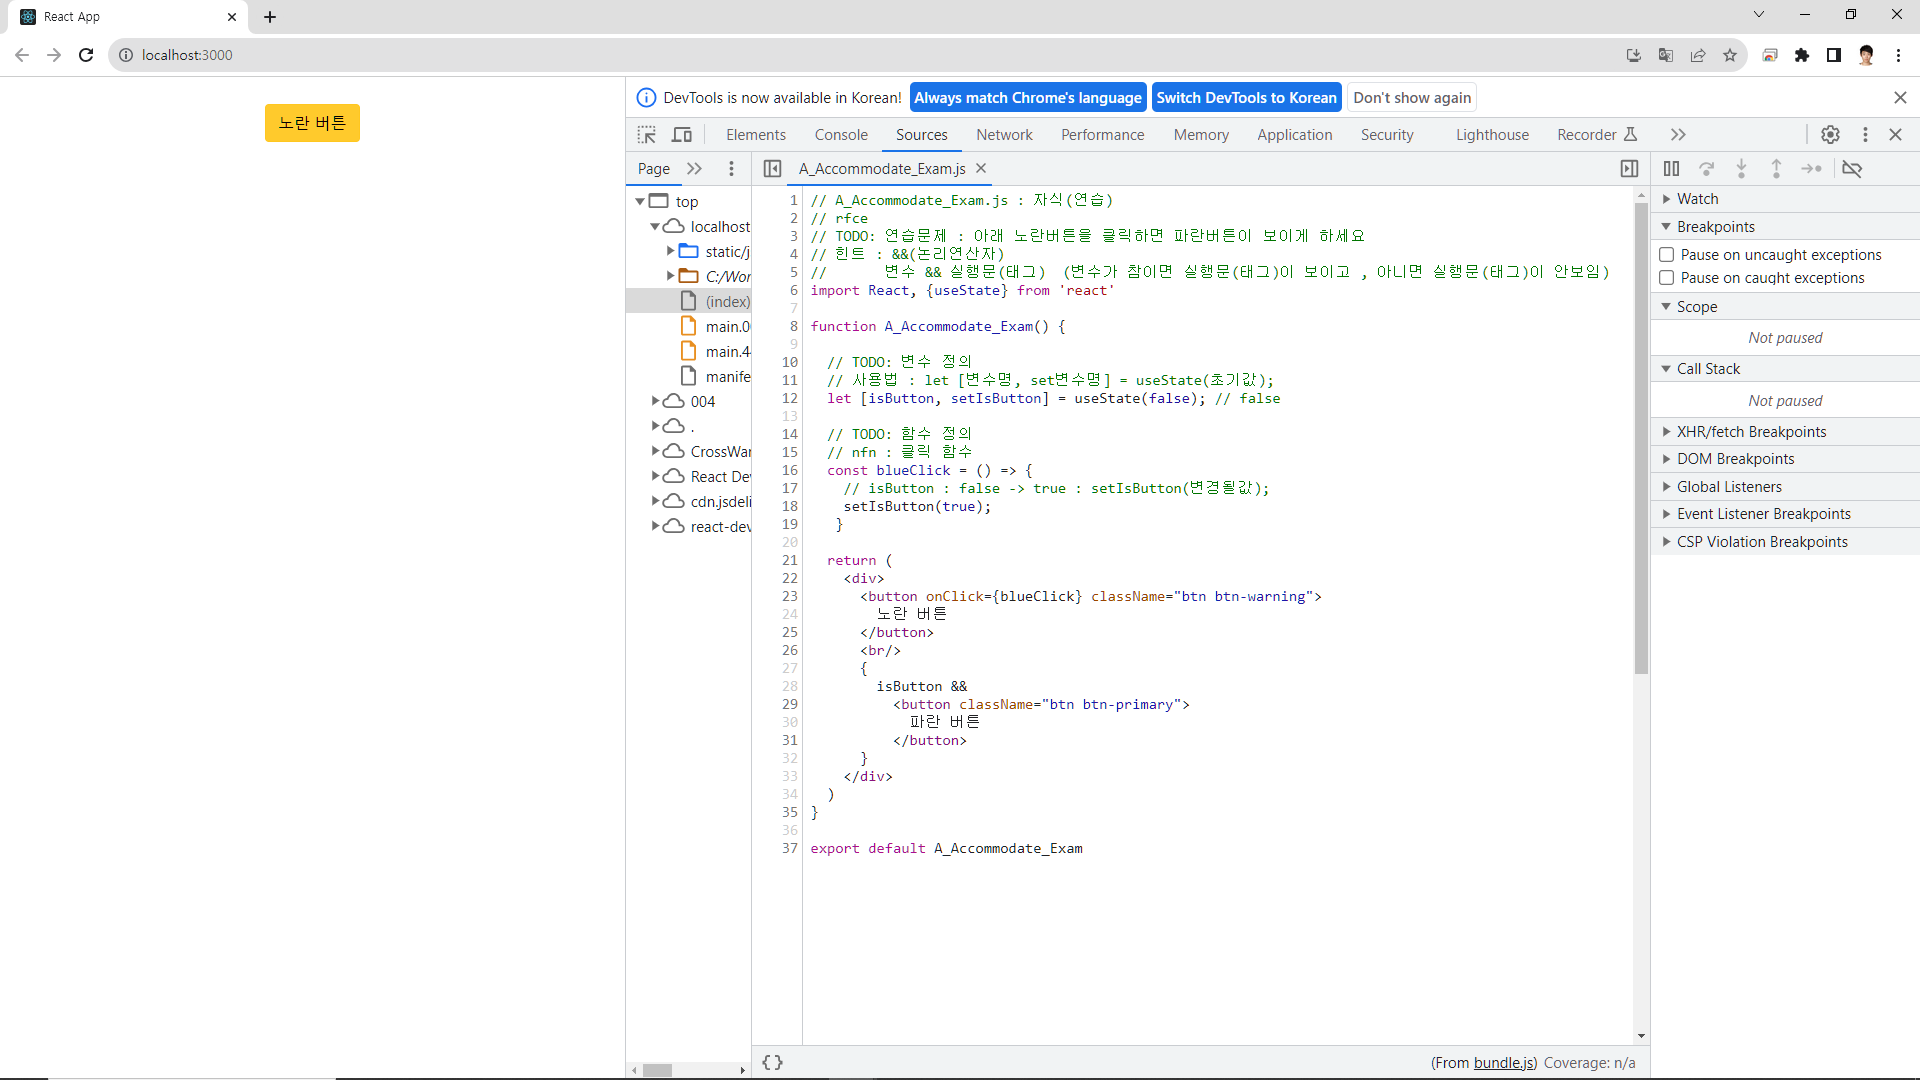This screenshot has height=1080, width=1920.
Task: Expand Event Listener Breakpoints section
Action: 1763,514
